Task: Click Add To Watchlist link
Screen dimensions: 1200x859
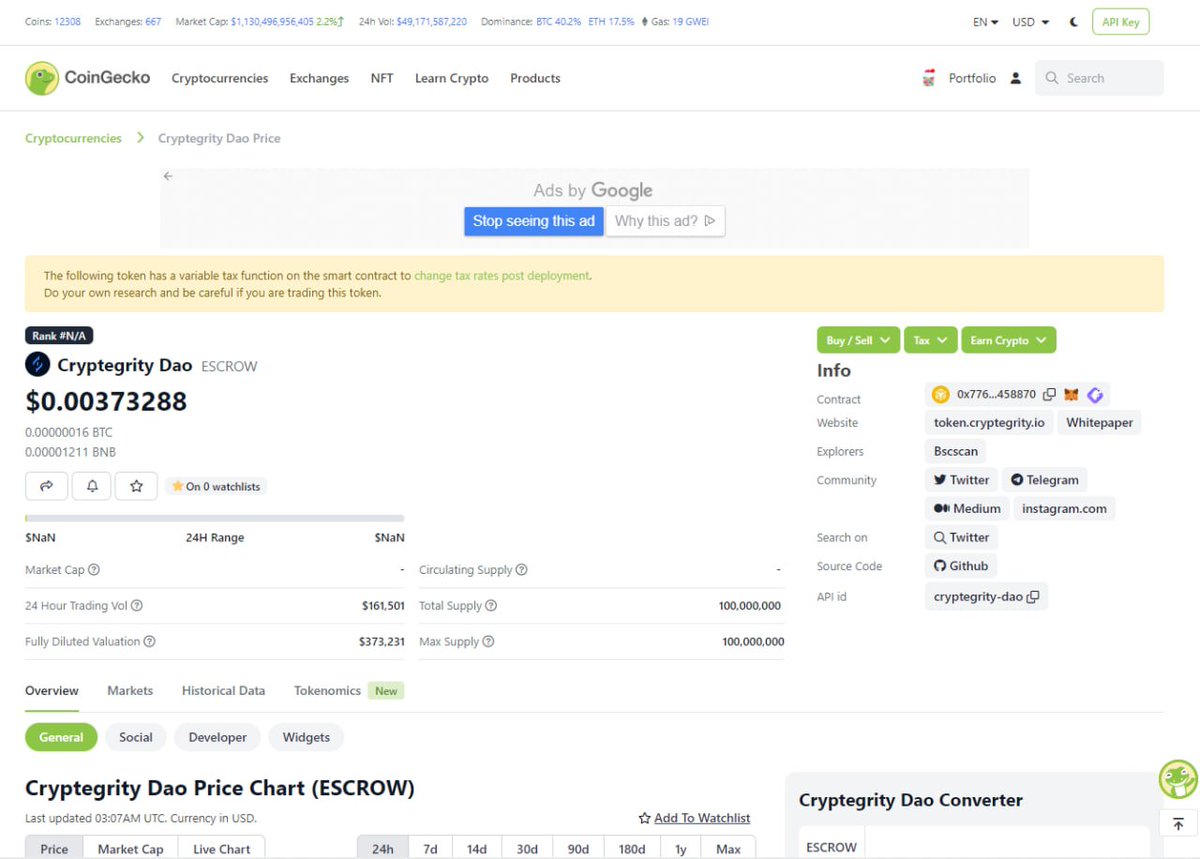Action: pos(694,818)
